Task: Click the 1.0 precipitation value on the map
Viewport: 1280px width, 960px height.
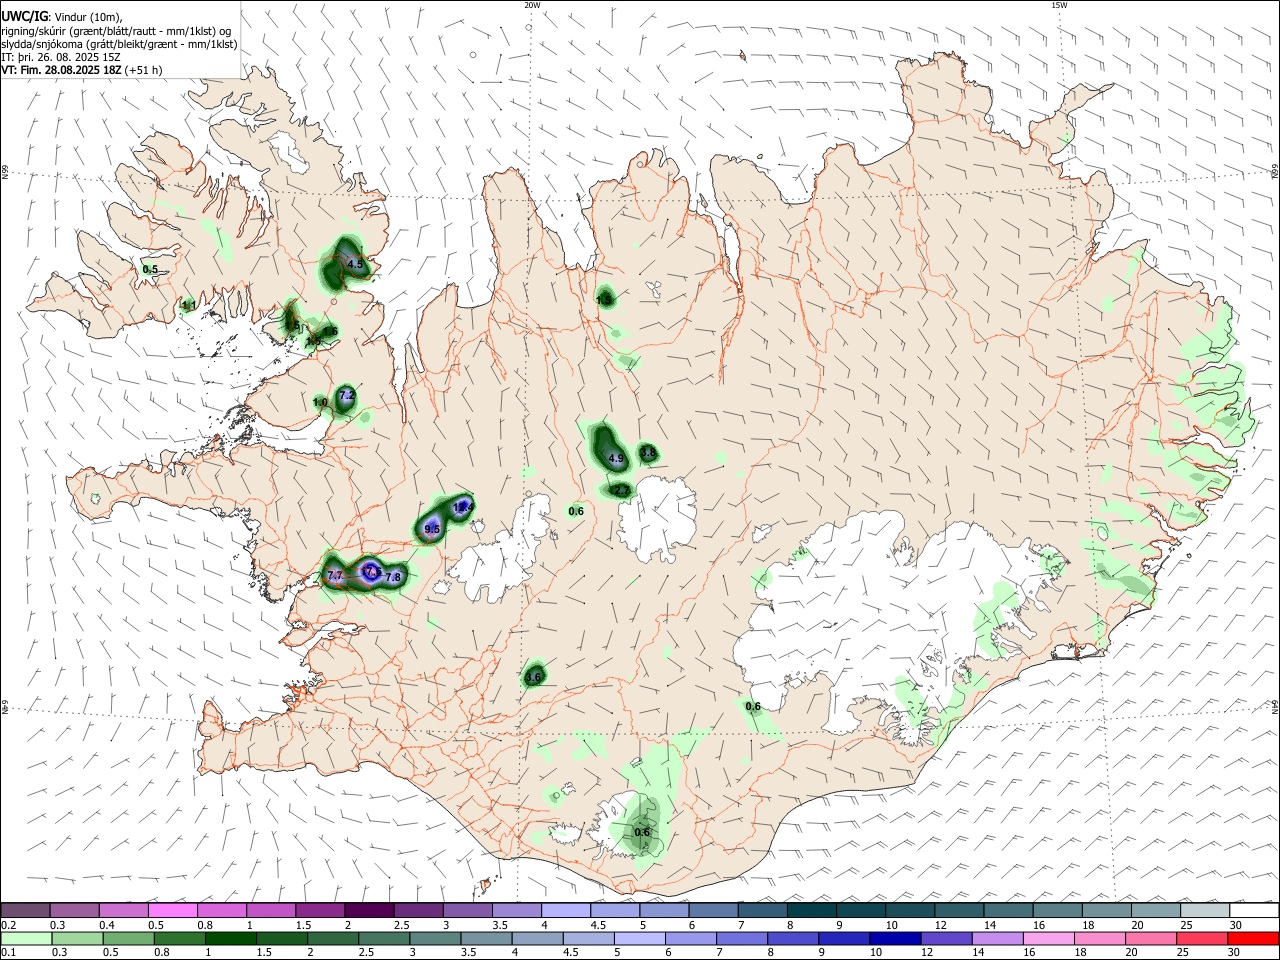Action: [320, 402]
